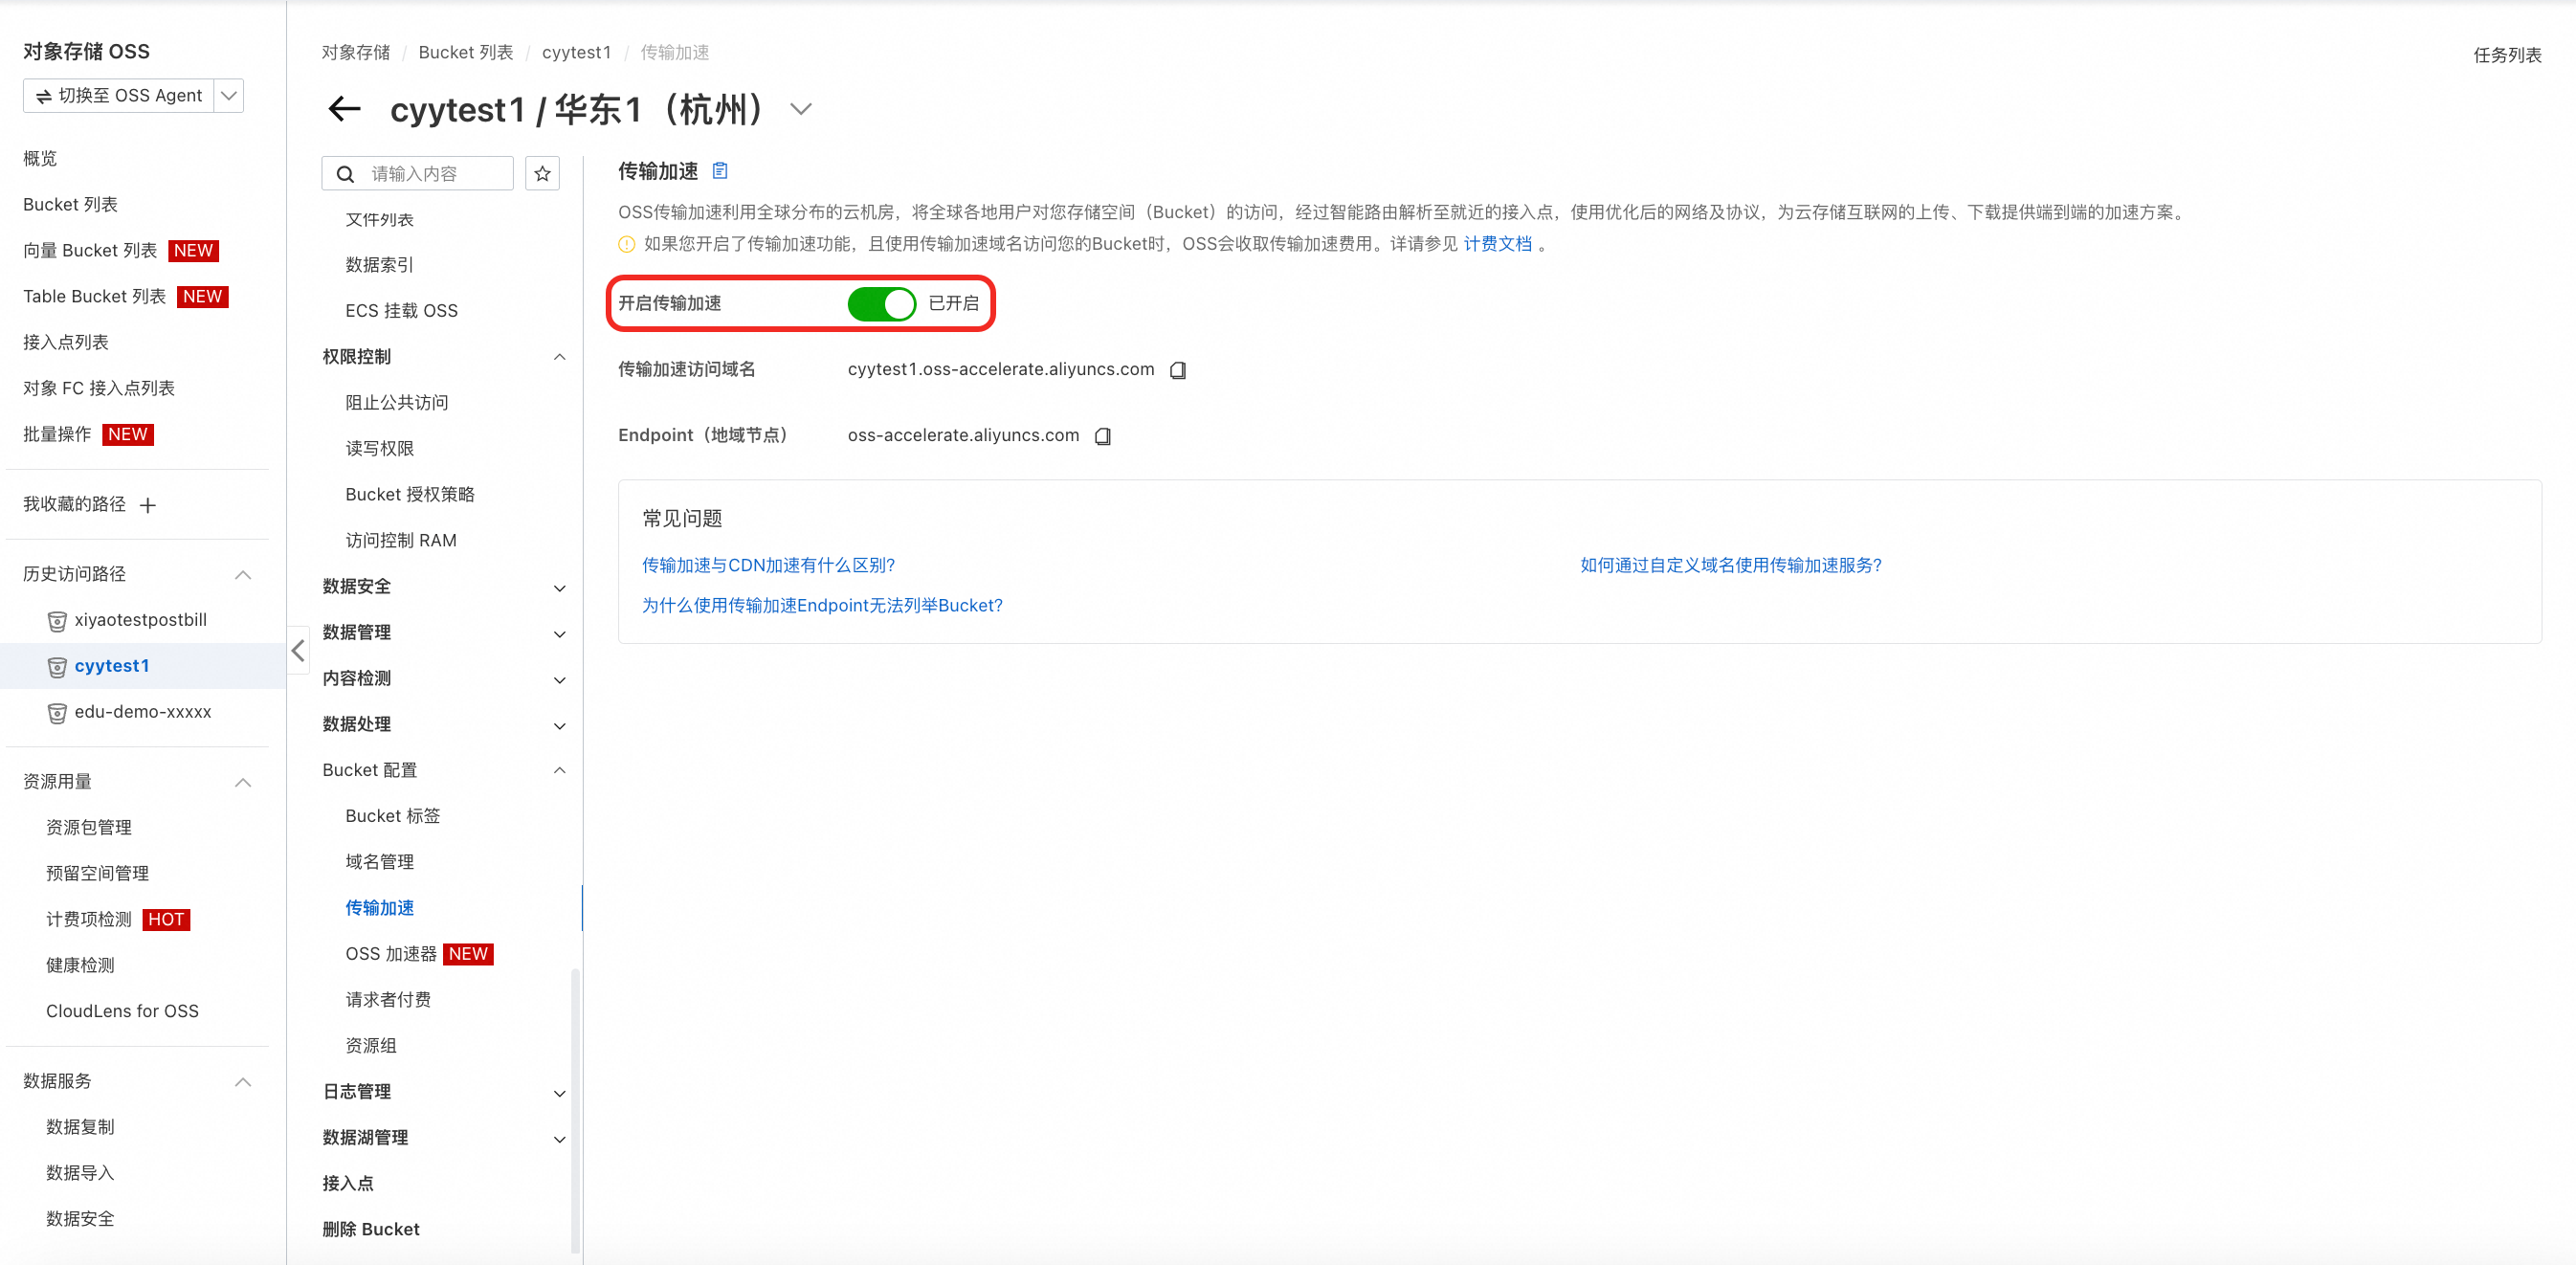Click 对象存储 in the breadcrumb
The width and height of the screenshot is (2576, 1265).
355,52
